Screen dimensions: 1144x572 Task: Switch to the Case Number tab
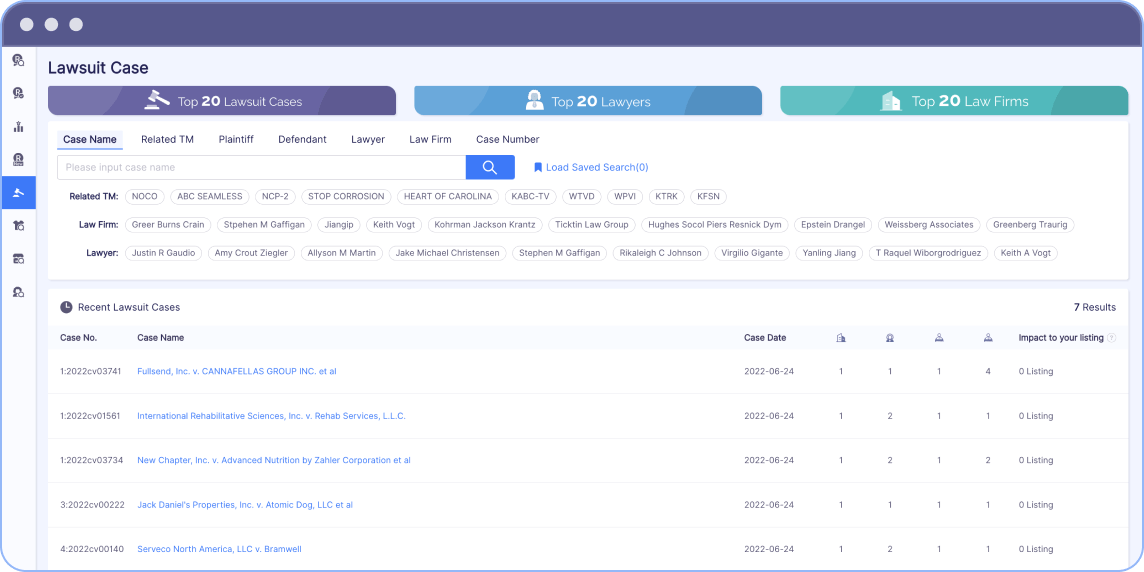click(x=507, y=140)
